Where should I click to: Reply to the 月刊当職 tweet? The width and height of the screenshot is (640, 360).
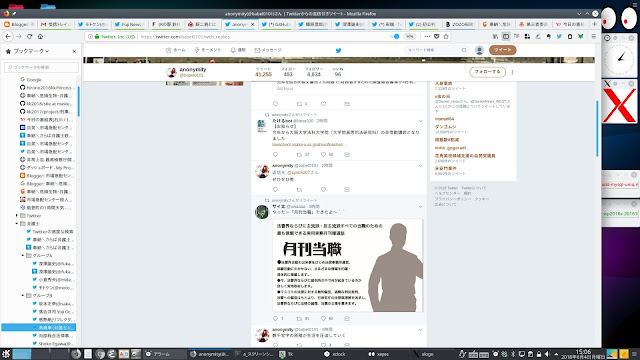pyautogui.click(x=275, y=318)
